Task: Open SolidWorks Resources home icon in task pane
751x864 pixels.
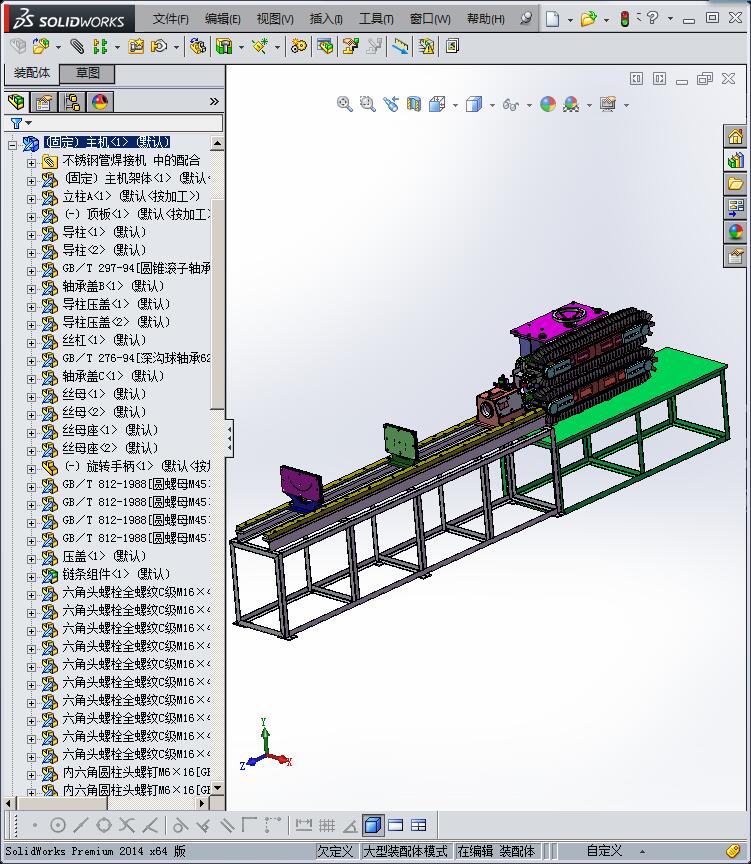Action: tap(736, 136)
